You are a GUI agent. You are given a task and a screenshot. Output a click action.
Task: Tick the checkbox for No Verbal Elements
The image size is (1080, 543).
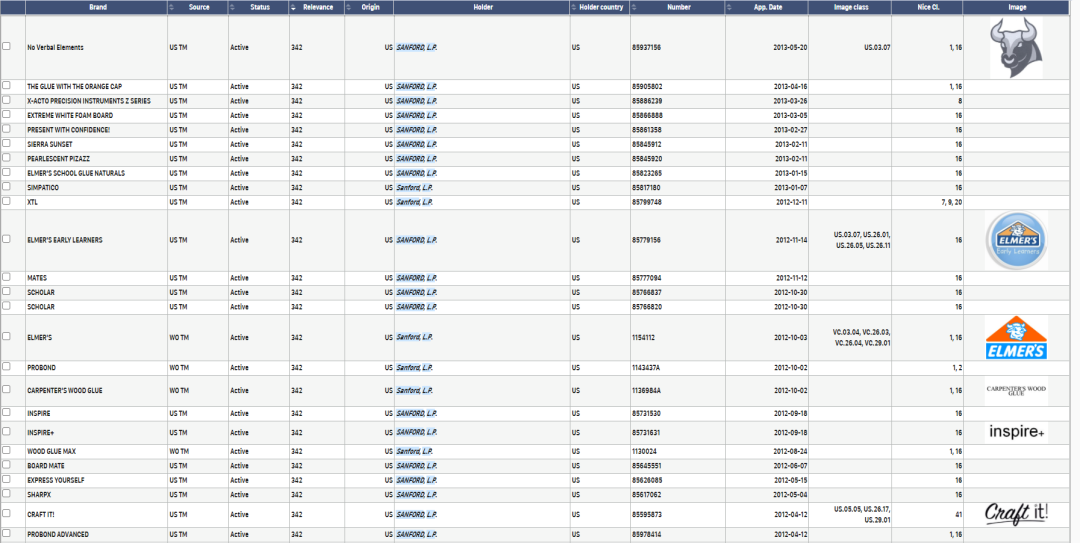[6, 46]
